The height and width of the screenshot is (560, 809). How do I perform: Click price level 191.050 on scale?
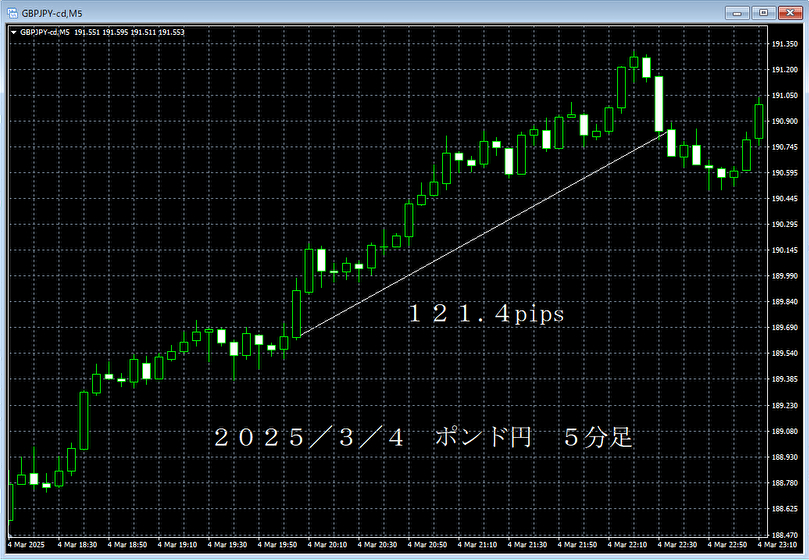coord(785,95)
